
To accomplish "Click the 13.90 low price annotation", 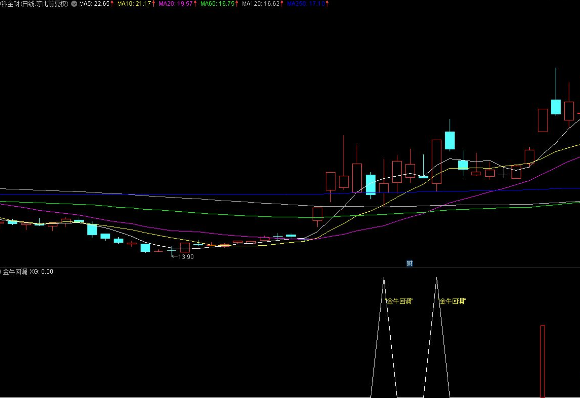I will (185, 256).
